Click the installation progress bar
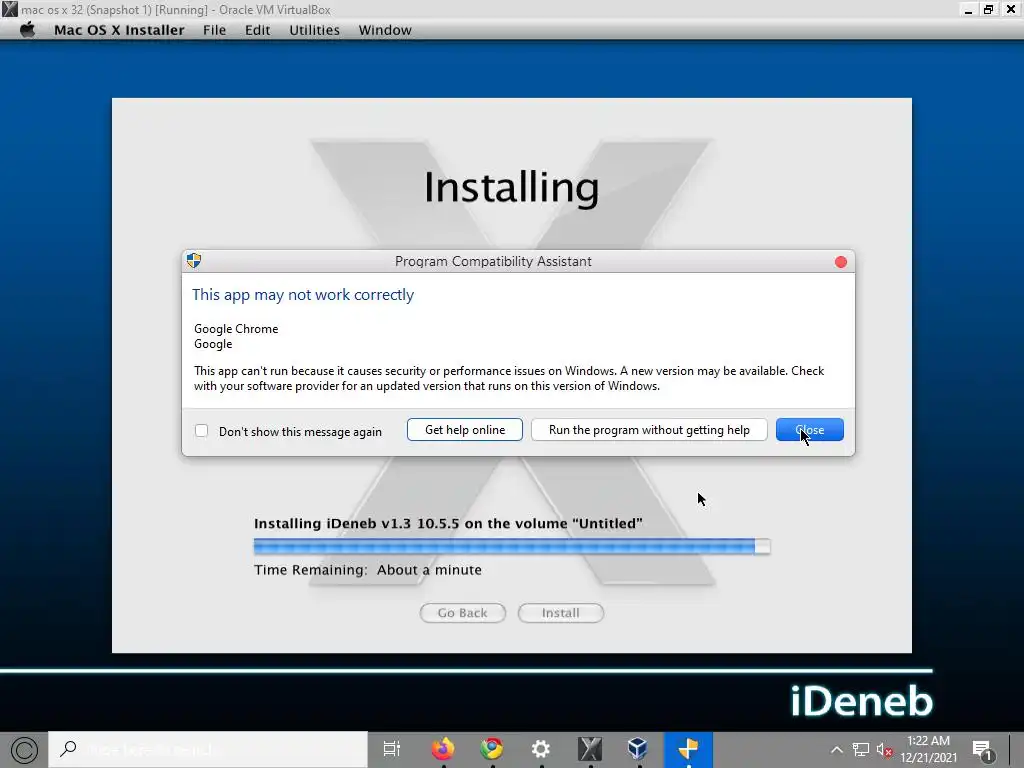Image resolution: width=1024 pixels, height=768 pixels. coord(512,546)
